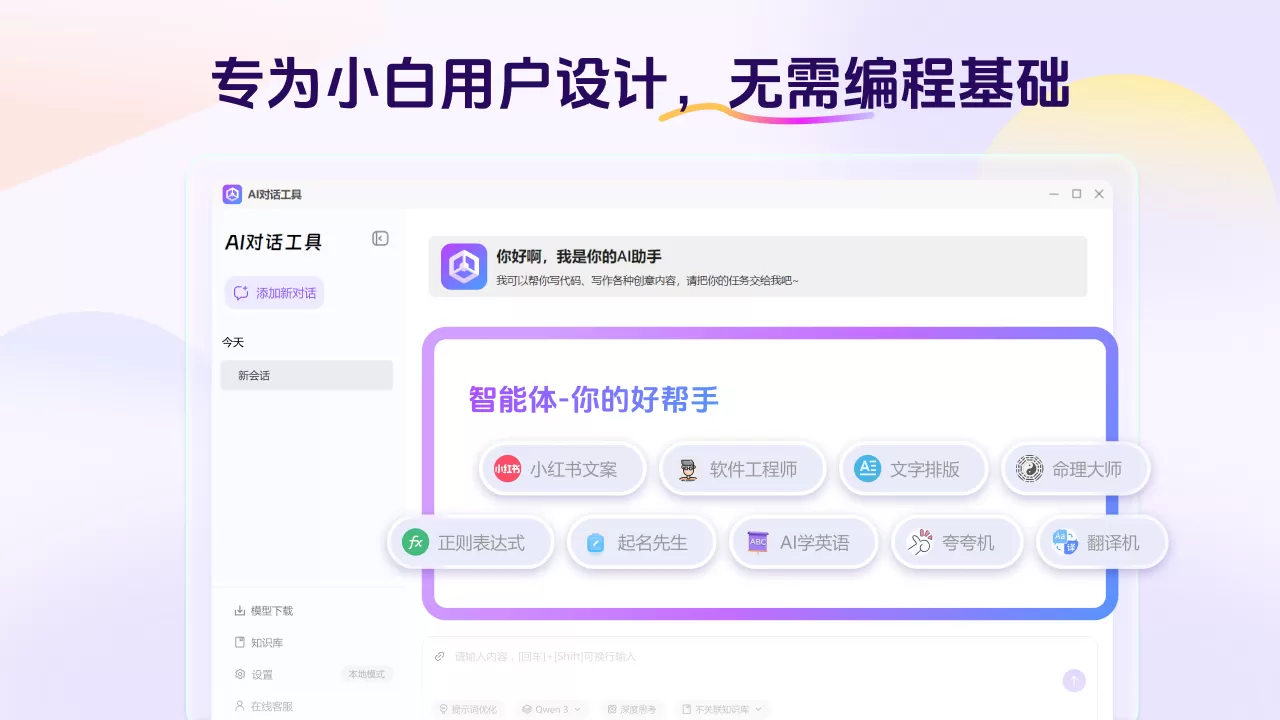The height and width of the screenshot is (720, 1280).
Task: Close the AI对话工具 window
Action: click(x=1099, y=194)
